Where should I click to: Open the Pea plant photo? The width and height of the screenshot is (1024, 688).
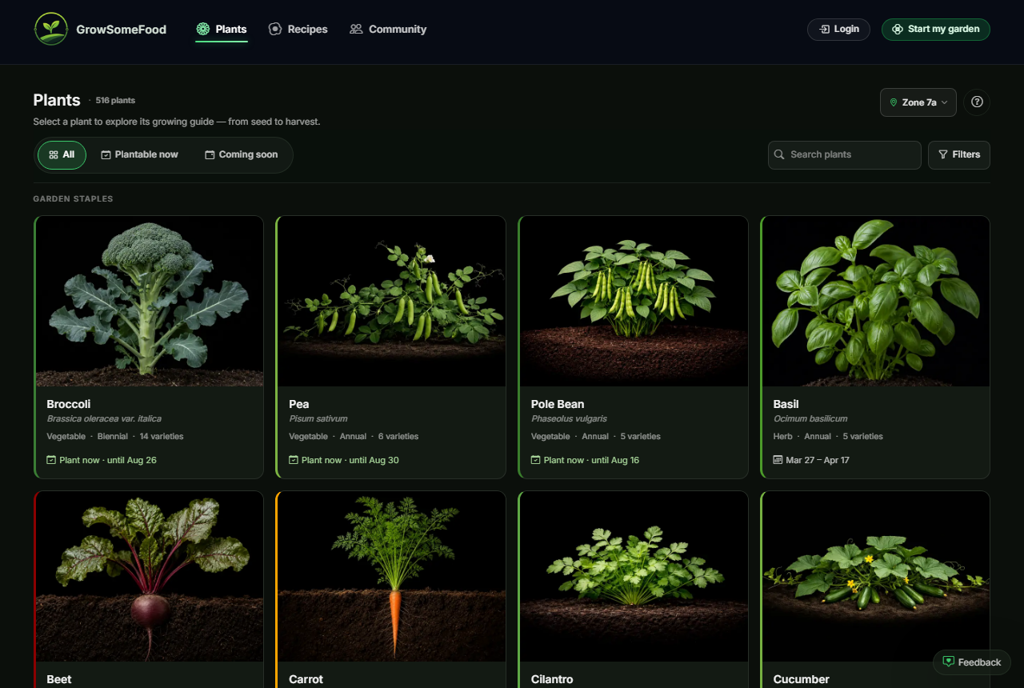392,301
